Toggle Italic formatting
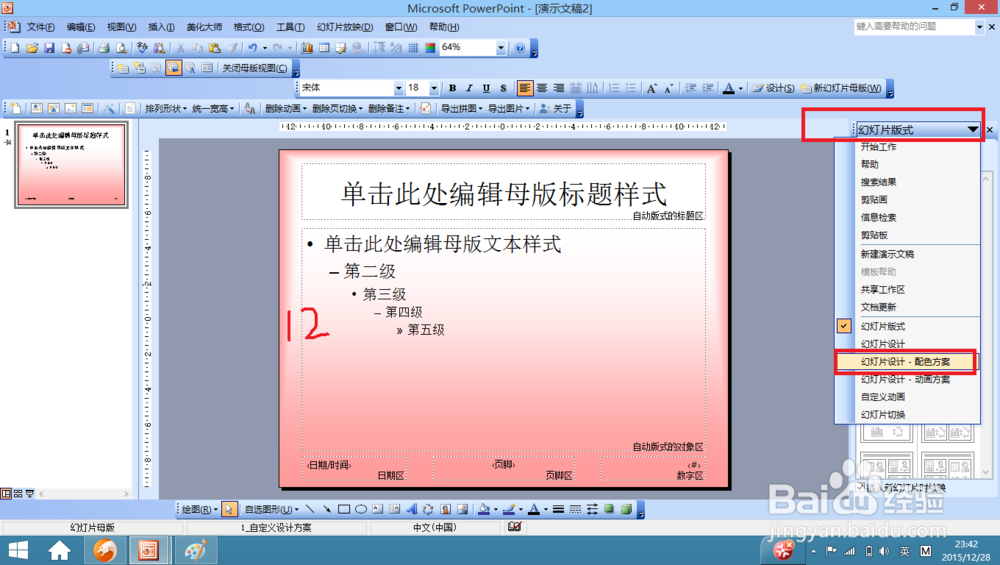The width and height of the screenshot is (1000, 565). pyautogui.click(x=469, y=88)
